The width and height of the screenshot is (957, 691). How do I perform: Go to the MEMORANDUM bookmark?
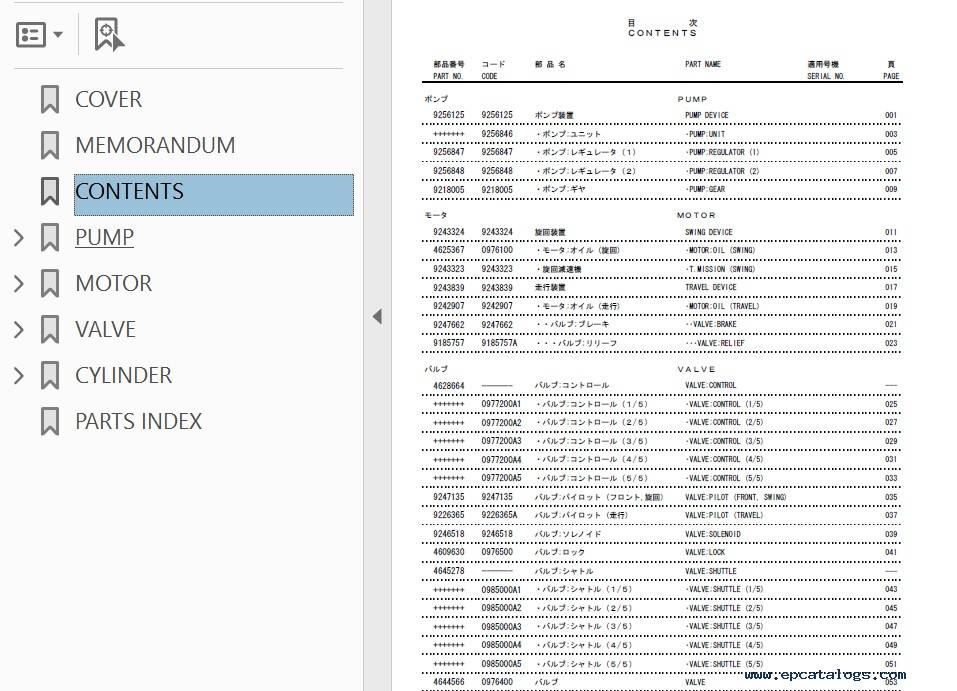pyautogui.click(x=155, y=145)
